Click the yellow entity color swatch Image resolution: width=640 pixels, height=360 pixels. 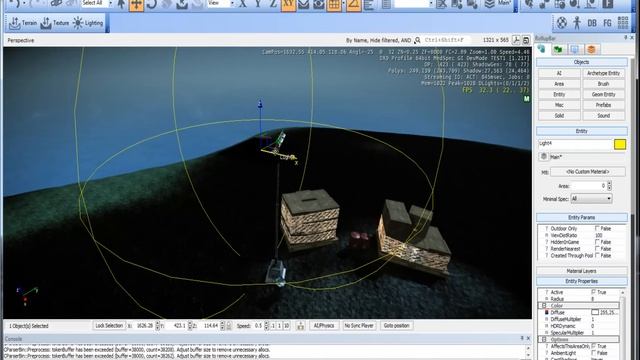(620, 144)
